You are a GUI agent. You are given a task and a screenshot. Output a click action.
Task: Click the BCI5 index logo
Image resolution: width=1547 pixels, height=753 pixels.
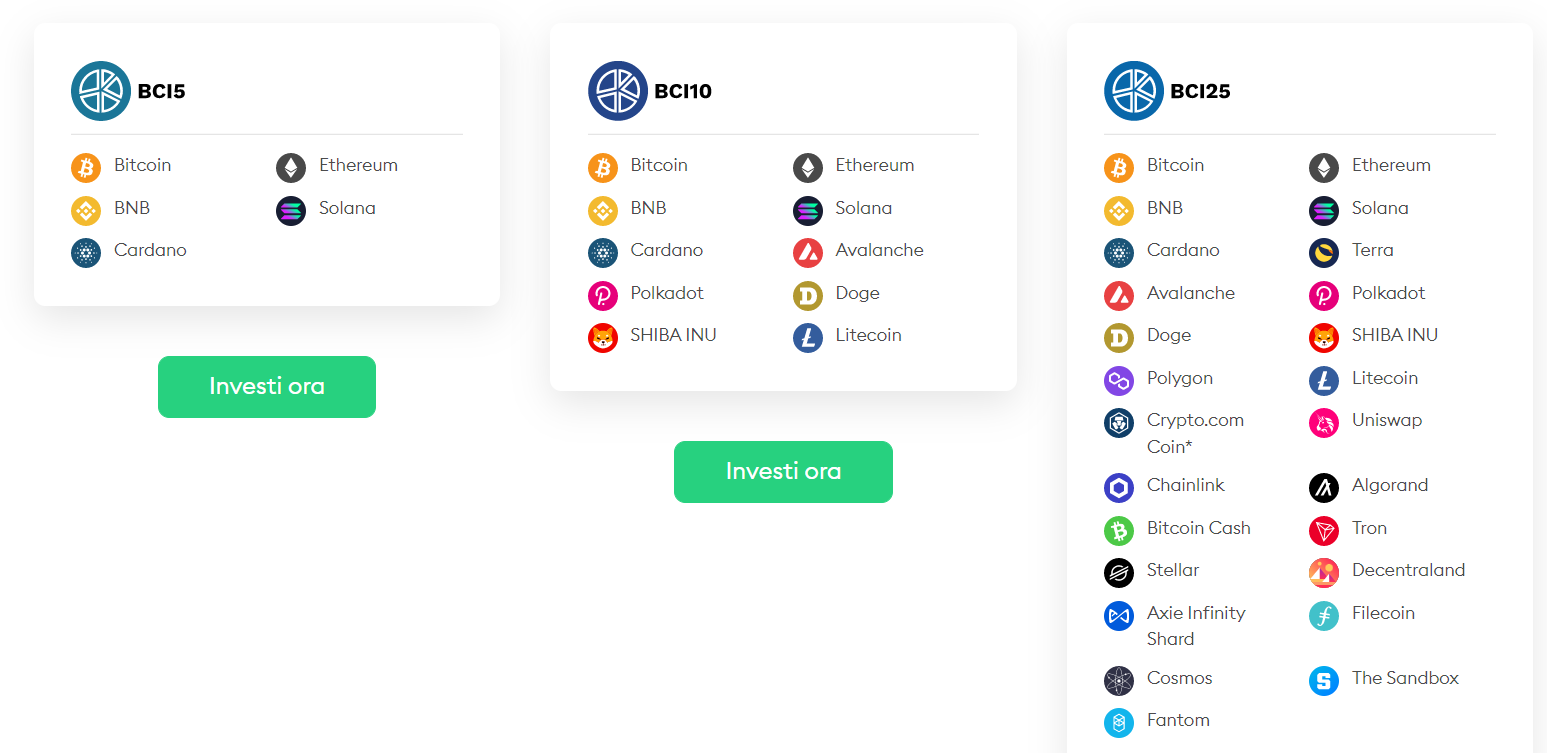(101, 90)
